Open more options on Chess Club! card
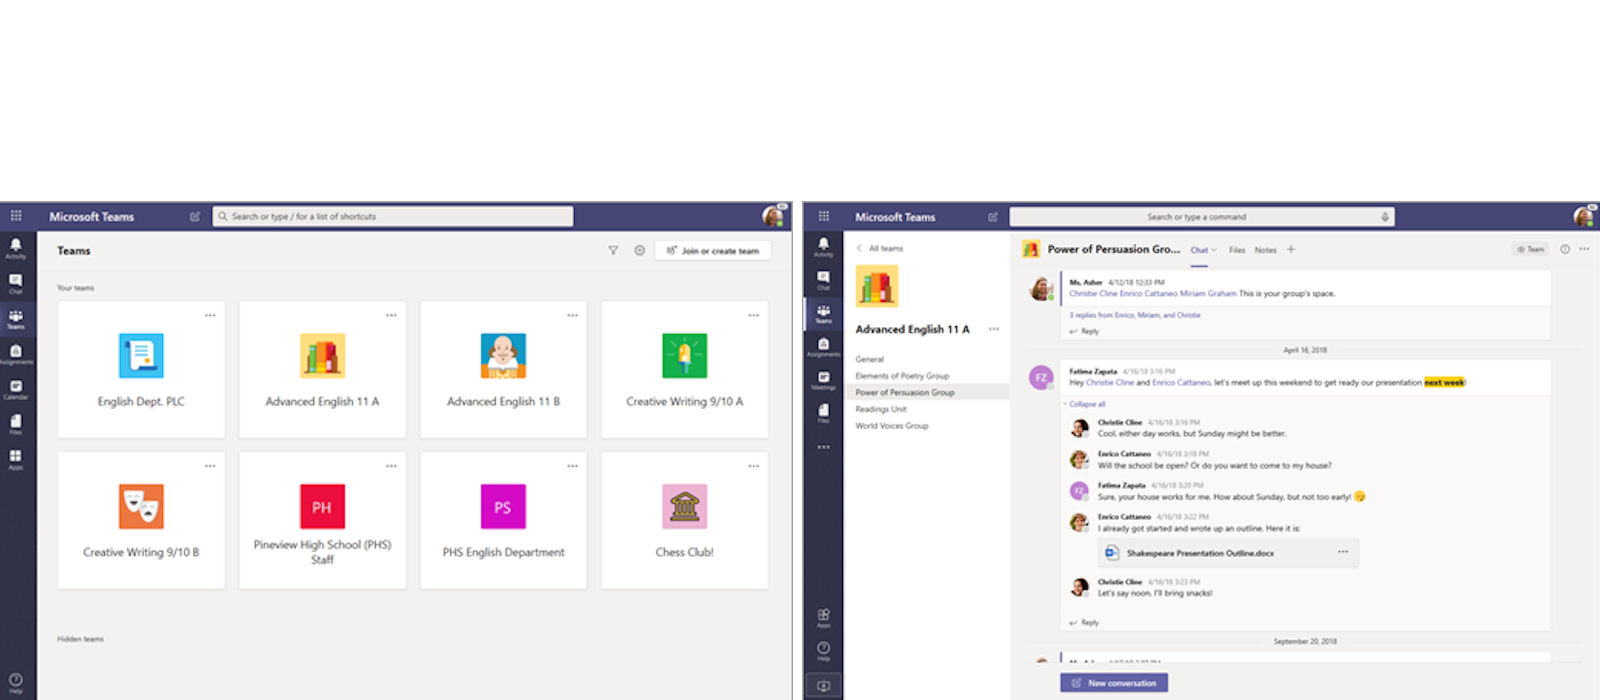The width and height of the screenshot is (1600, 700). [x=753, y=466]
